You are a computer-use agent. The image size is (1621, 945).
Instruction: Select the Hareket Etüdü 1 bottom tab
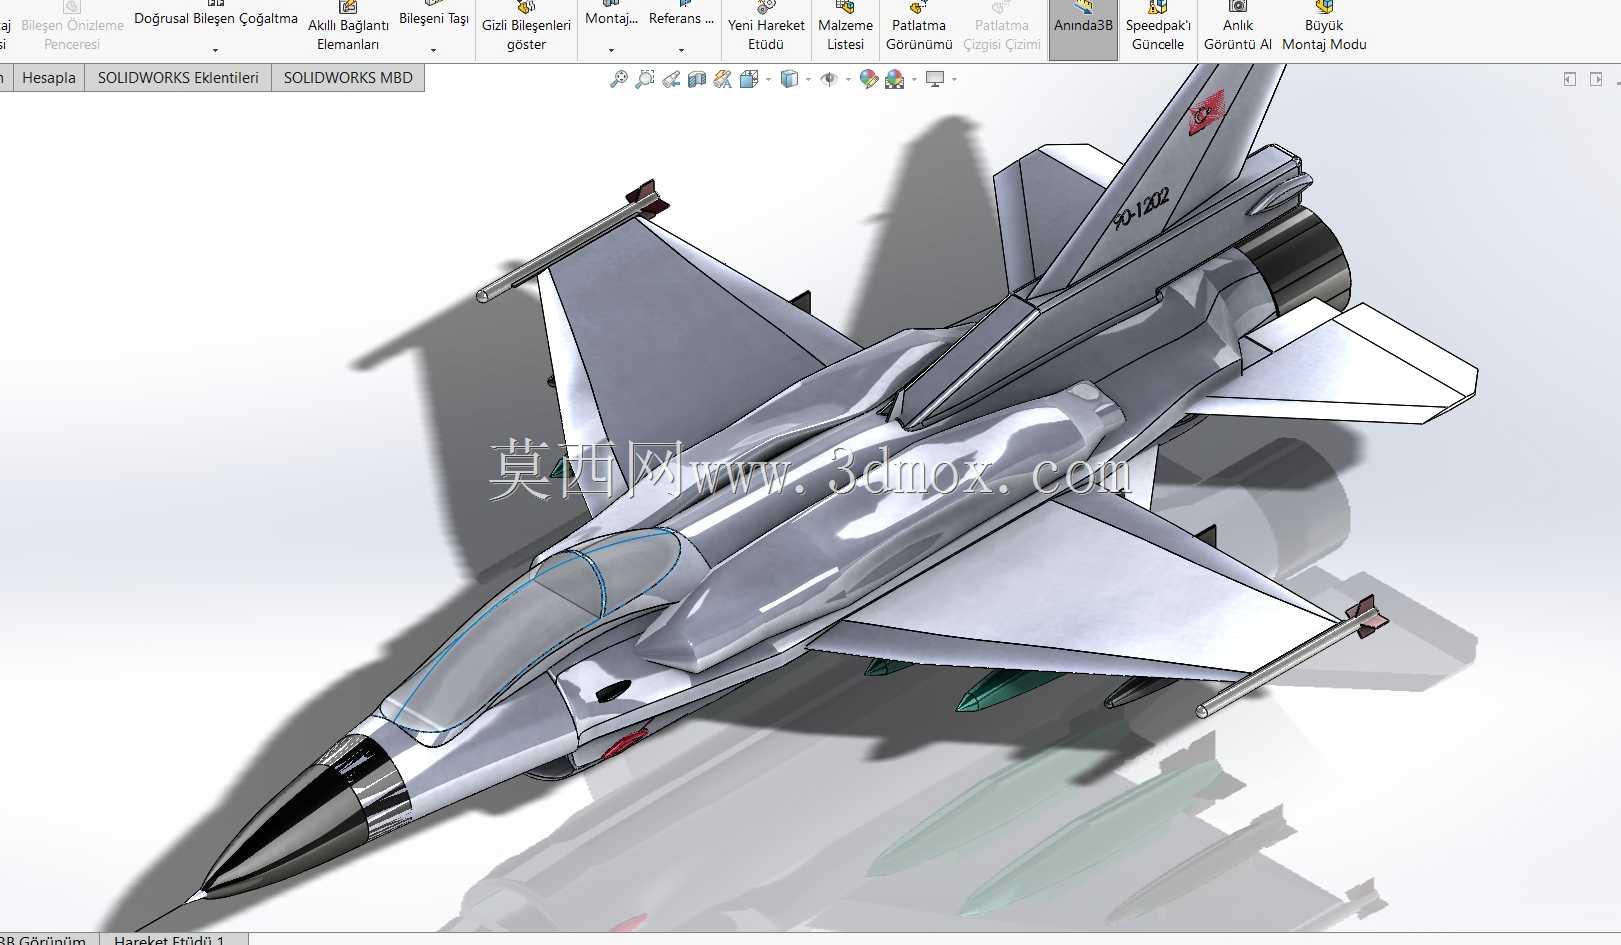(x=172, y=939)
